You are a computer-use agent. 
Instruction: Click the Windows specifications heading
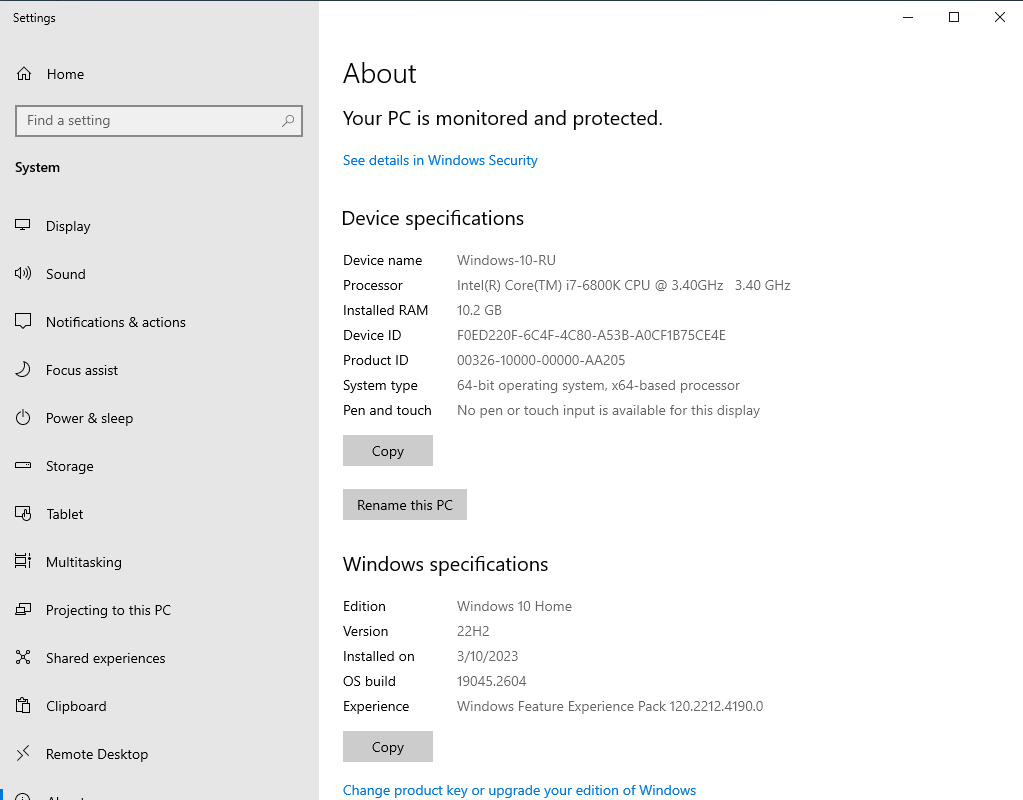coord(446,564)
